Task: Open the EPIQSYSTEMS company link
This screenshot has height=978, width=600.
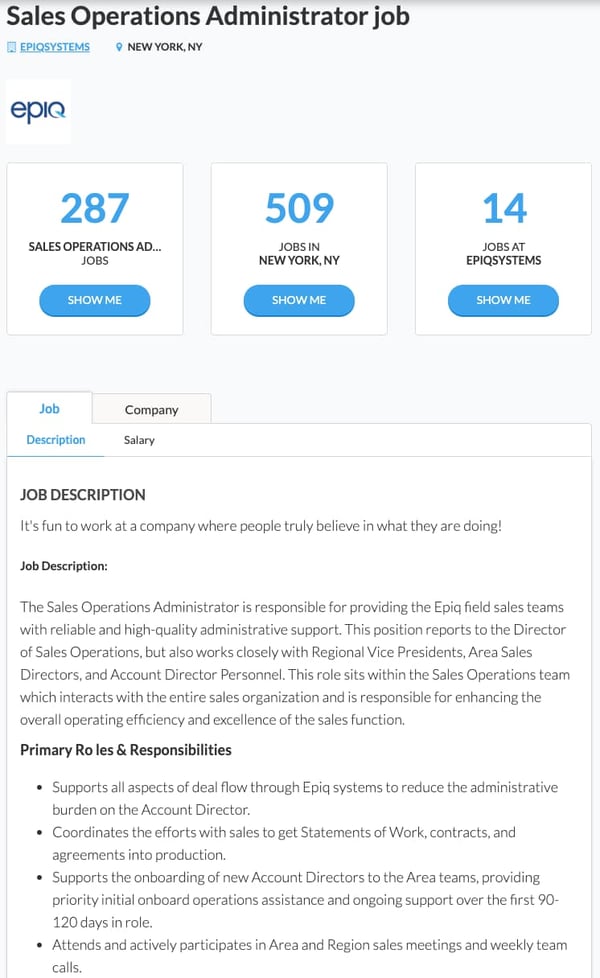Action: click(55, 47)
